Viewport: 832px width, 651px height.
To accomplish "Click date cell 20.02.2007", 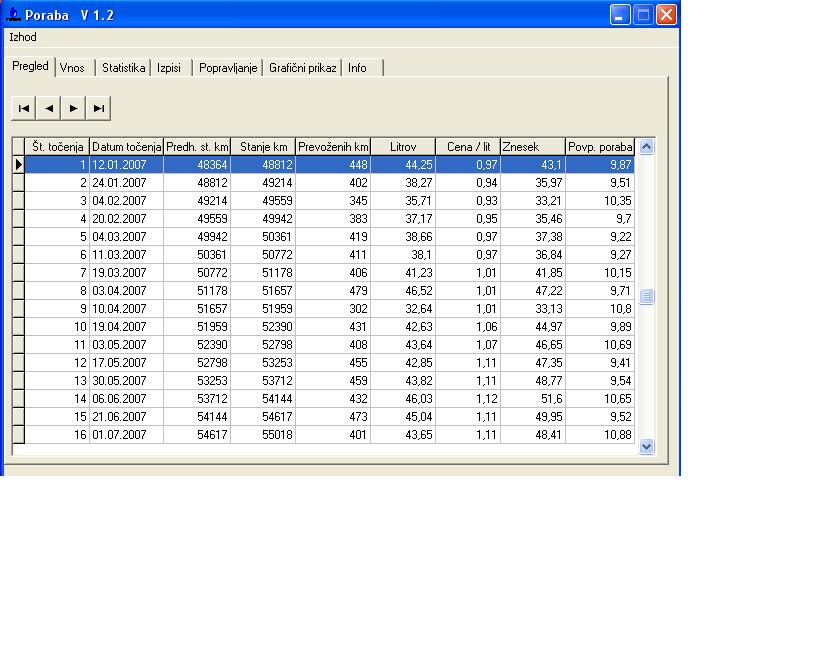I will [126, 219].
